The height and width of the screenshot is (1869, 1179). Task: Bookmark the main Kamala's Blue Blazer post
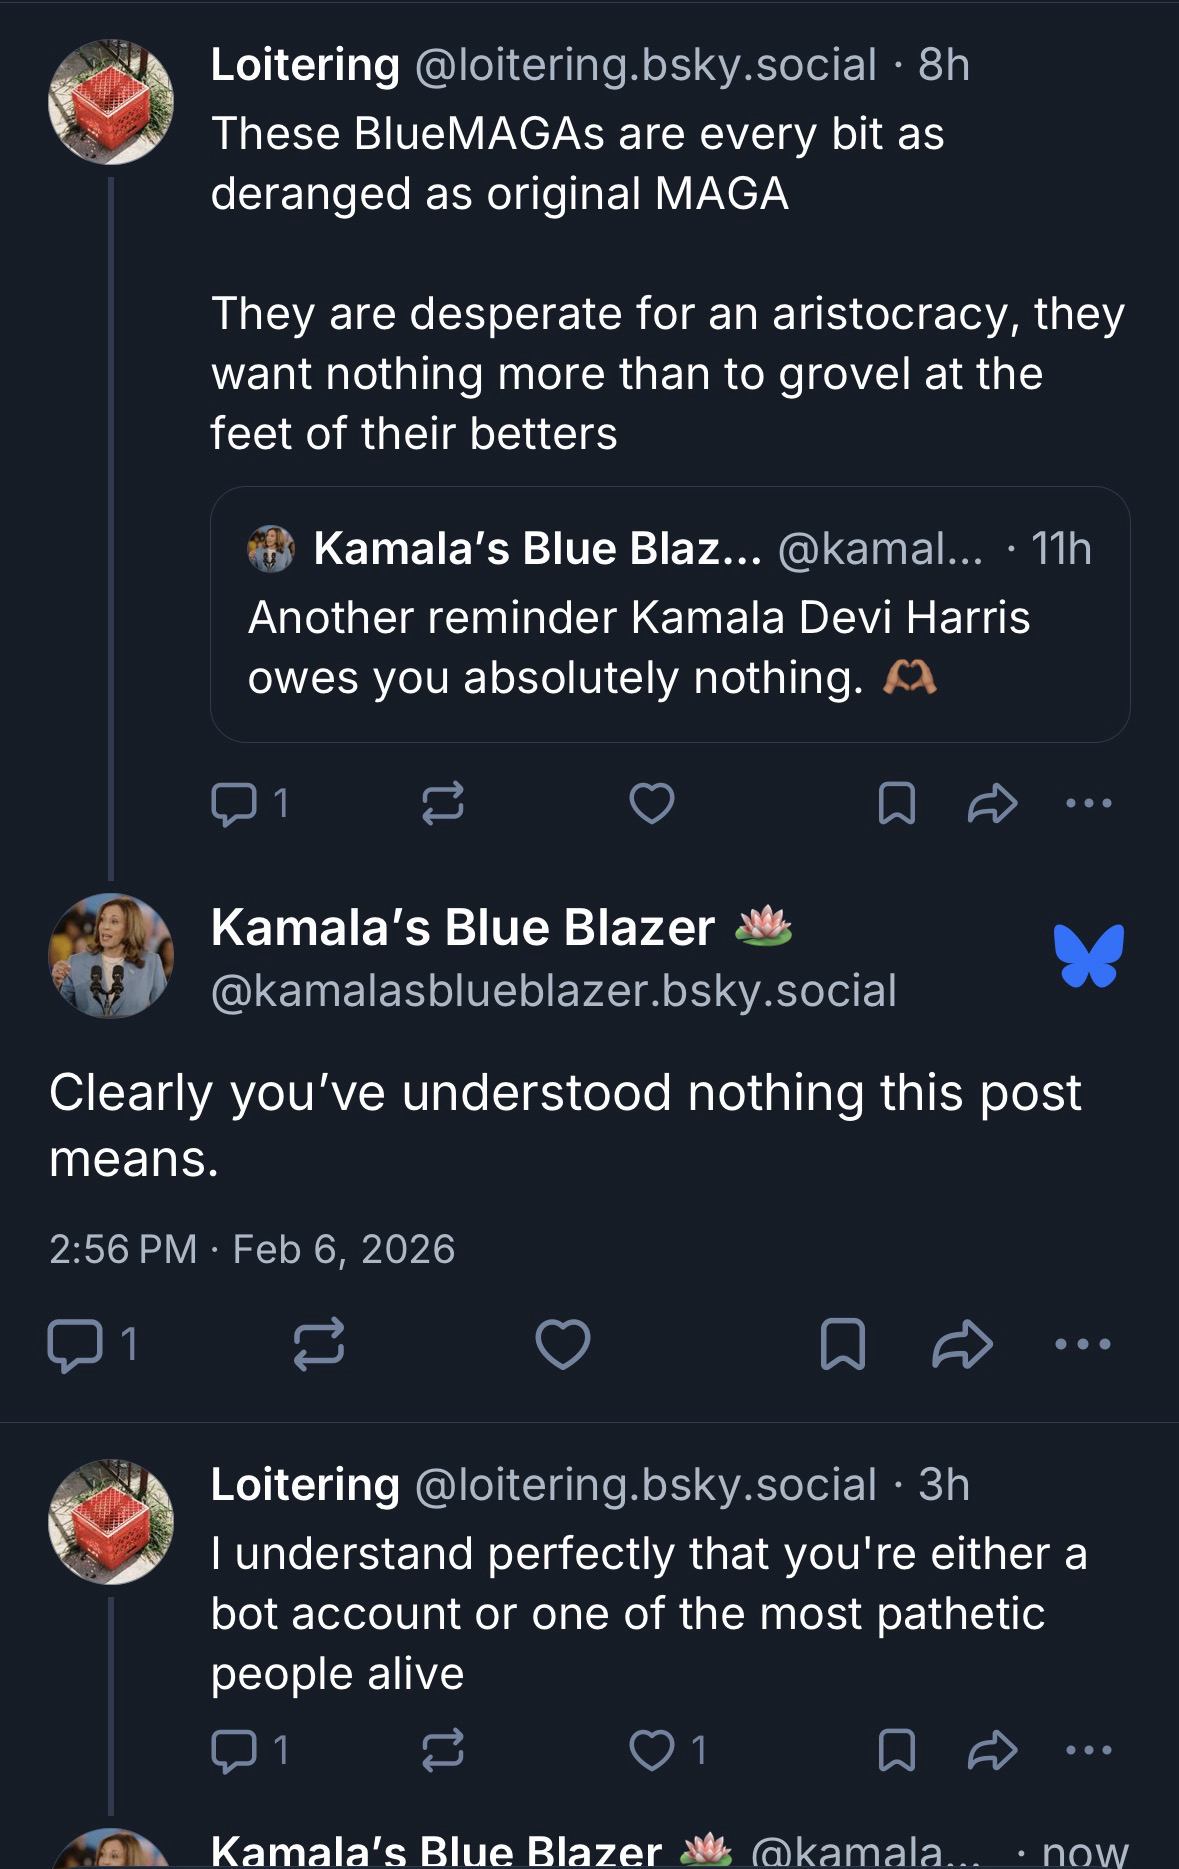click(x=842, y=1344)
